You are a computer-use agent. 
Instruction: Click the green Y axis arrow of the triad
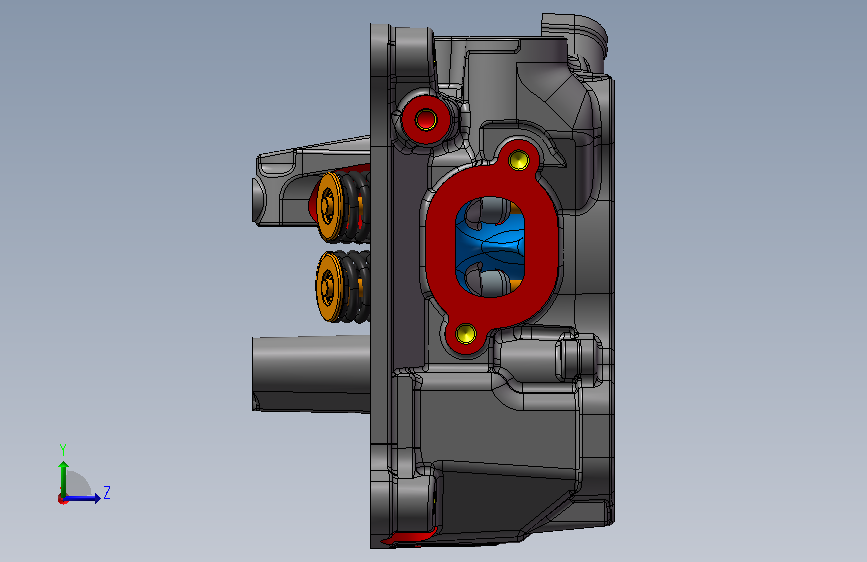(63, 478)
